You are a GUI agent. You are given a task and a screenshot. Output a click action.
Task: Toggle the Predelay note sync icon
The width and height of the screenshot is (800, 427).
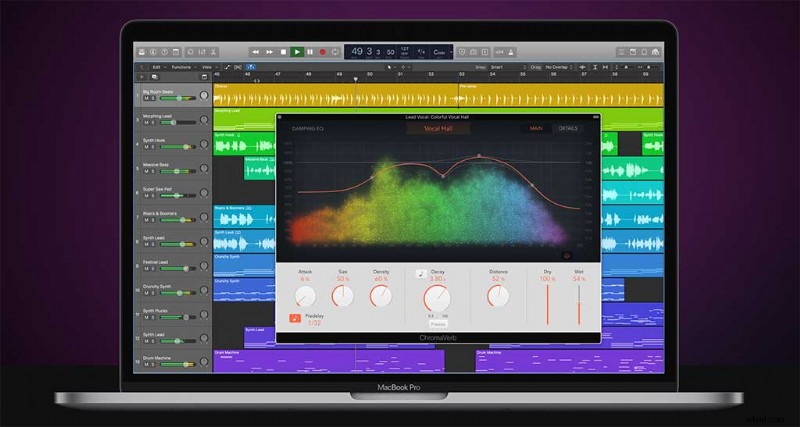296,319
